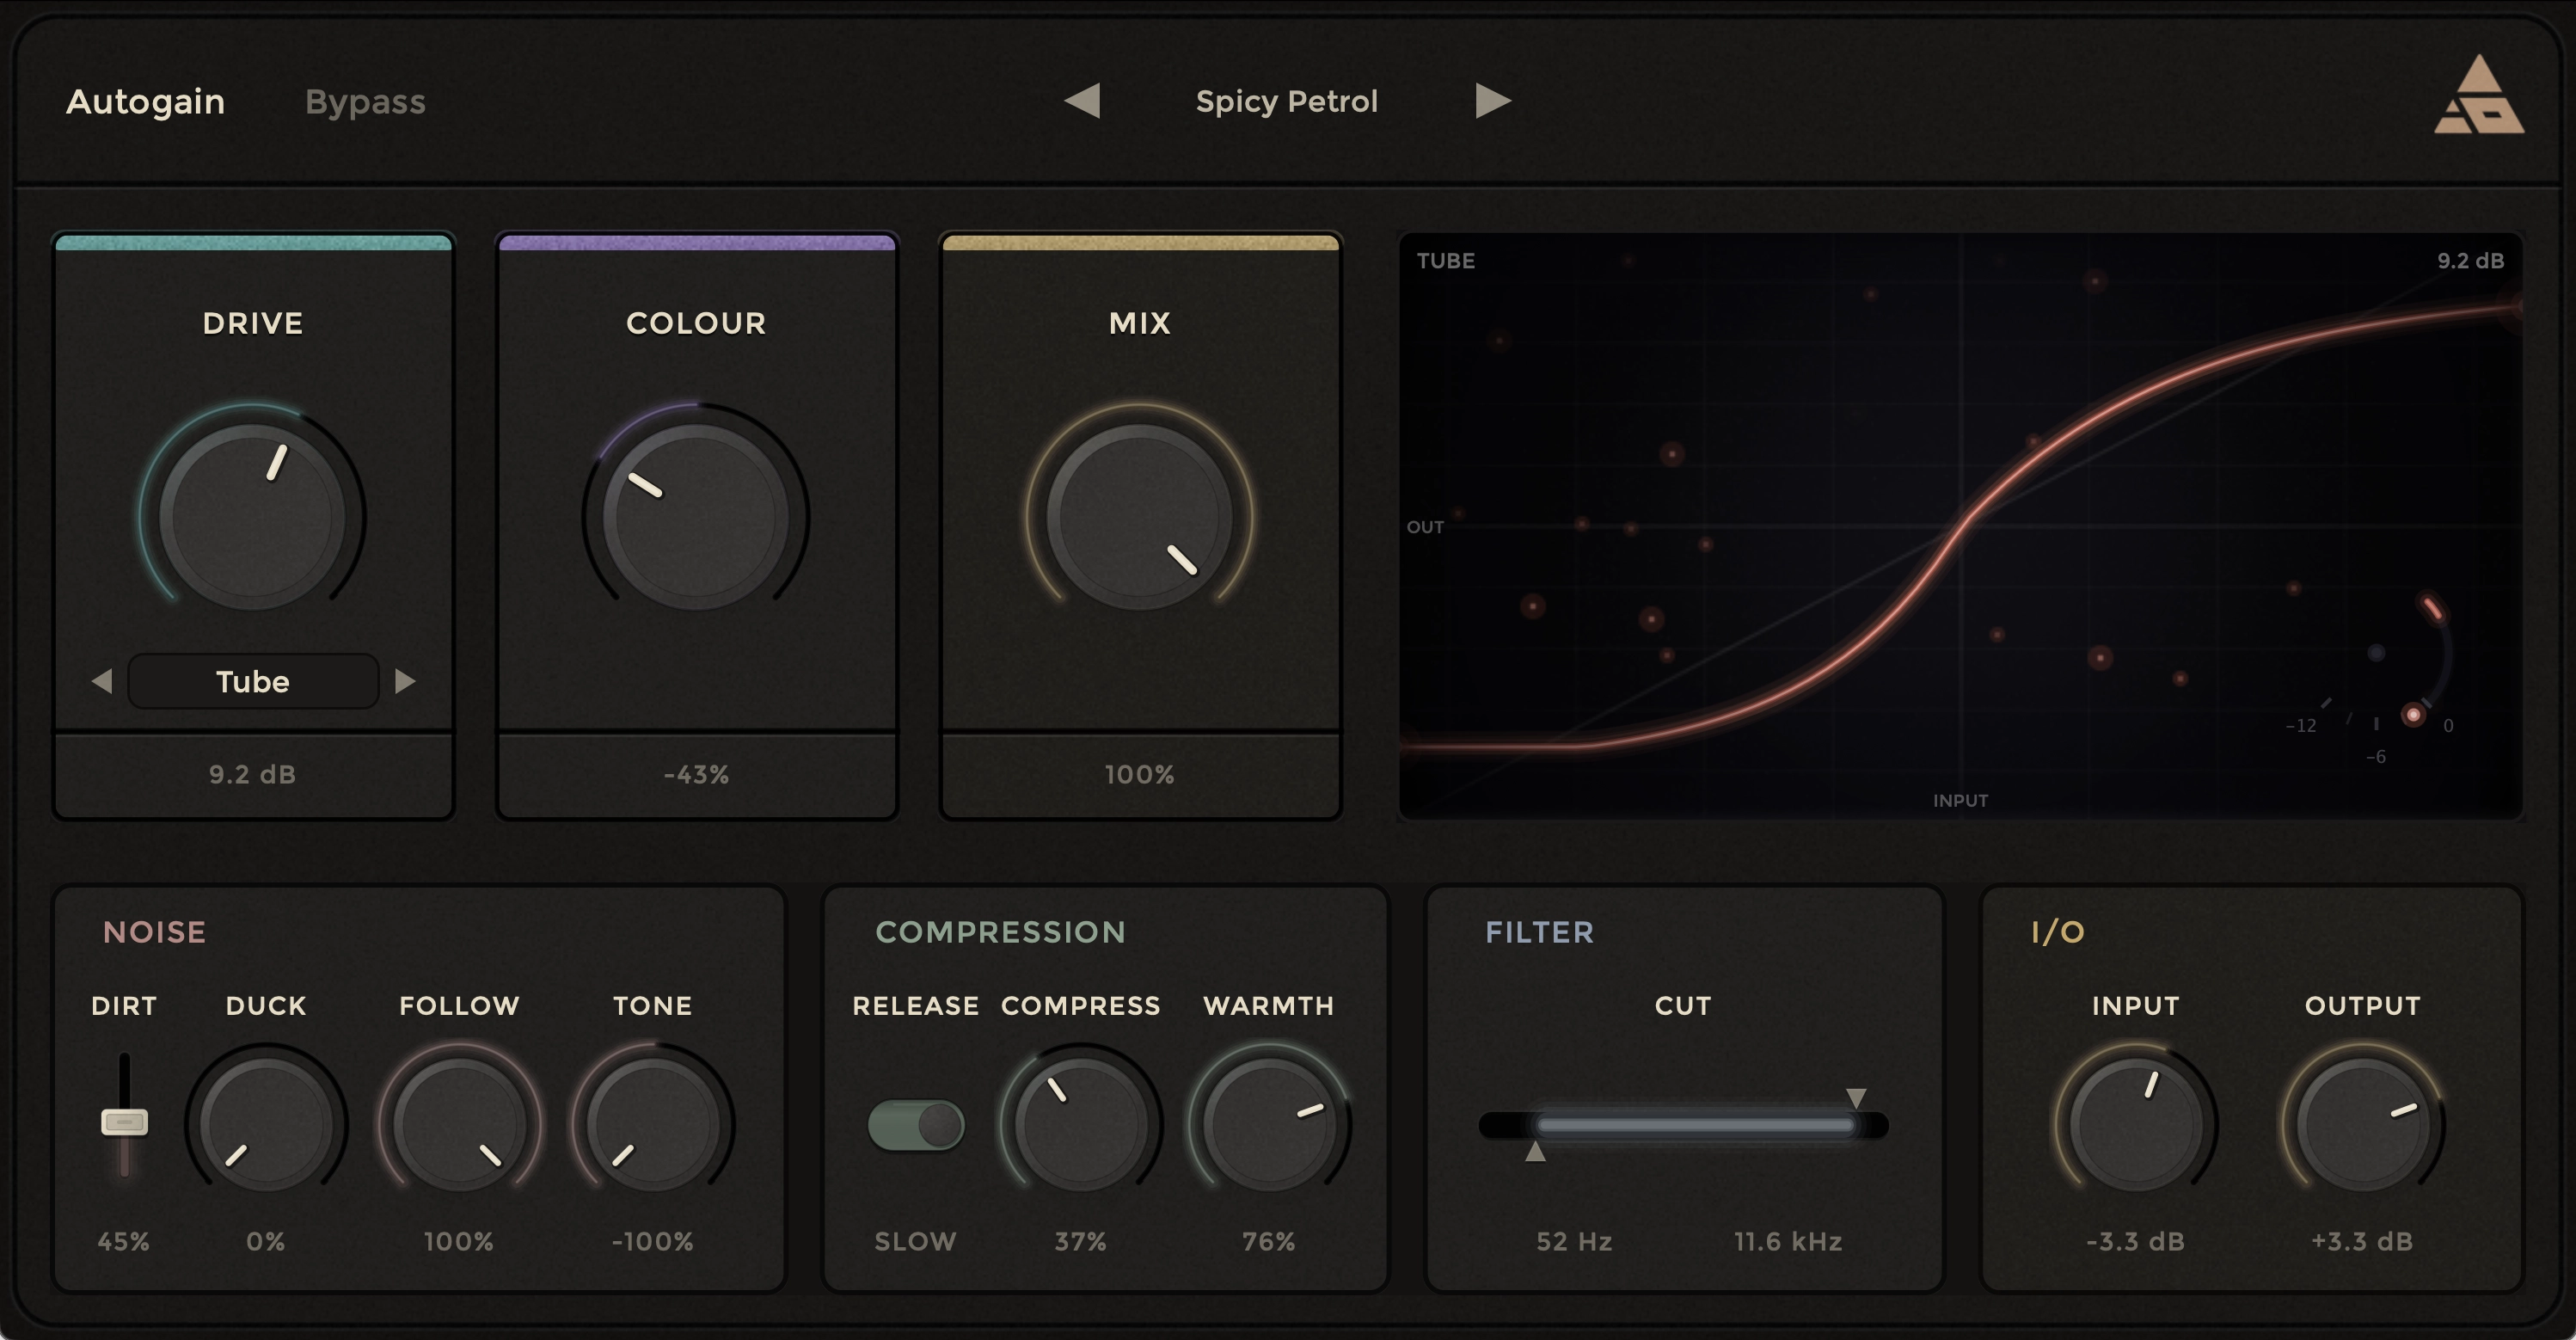Click the next preset arrow beside Spicy Petrol
This screenshot has height=1340, width=2576.
coord(1493,100)
